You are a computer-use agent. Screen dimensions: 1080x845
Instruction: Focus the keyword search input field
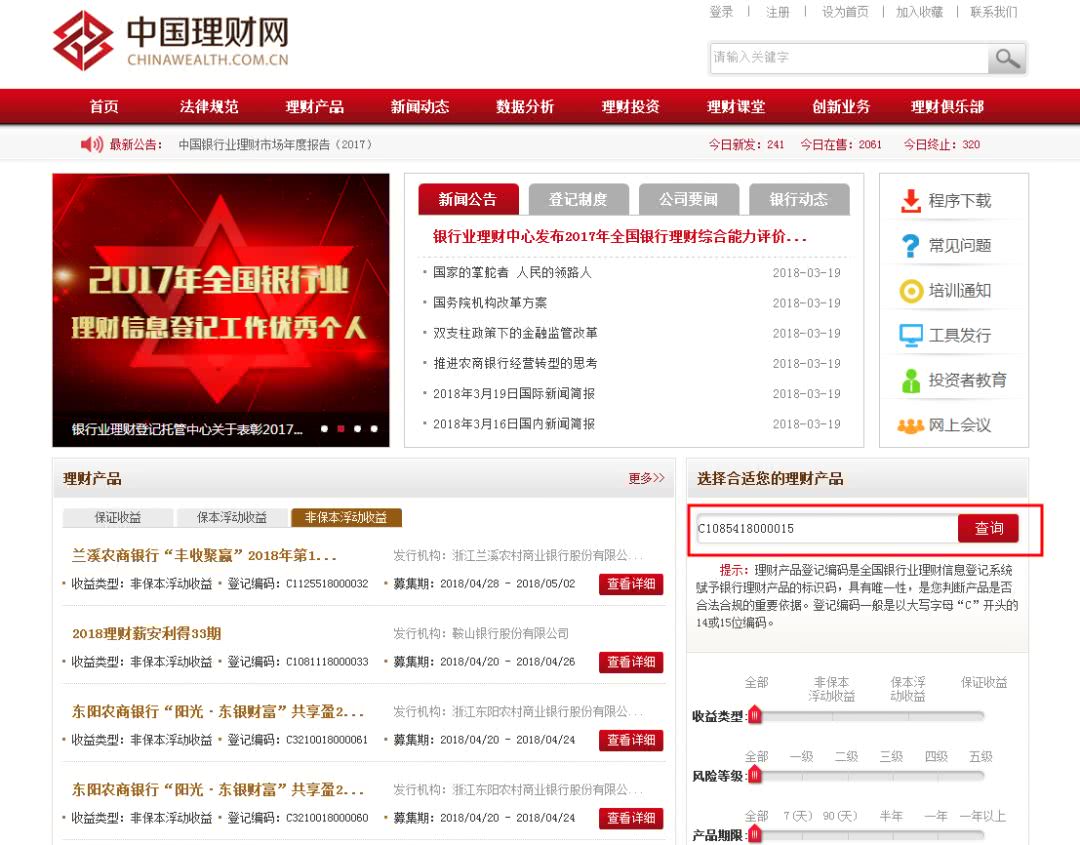click(x=849, y=58)
